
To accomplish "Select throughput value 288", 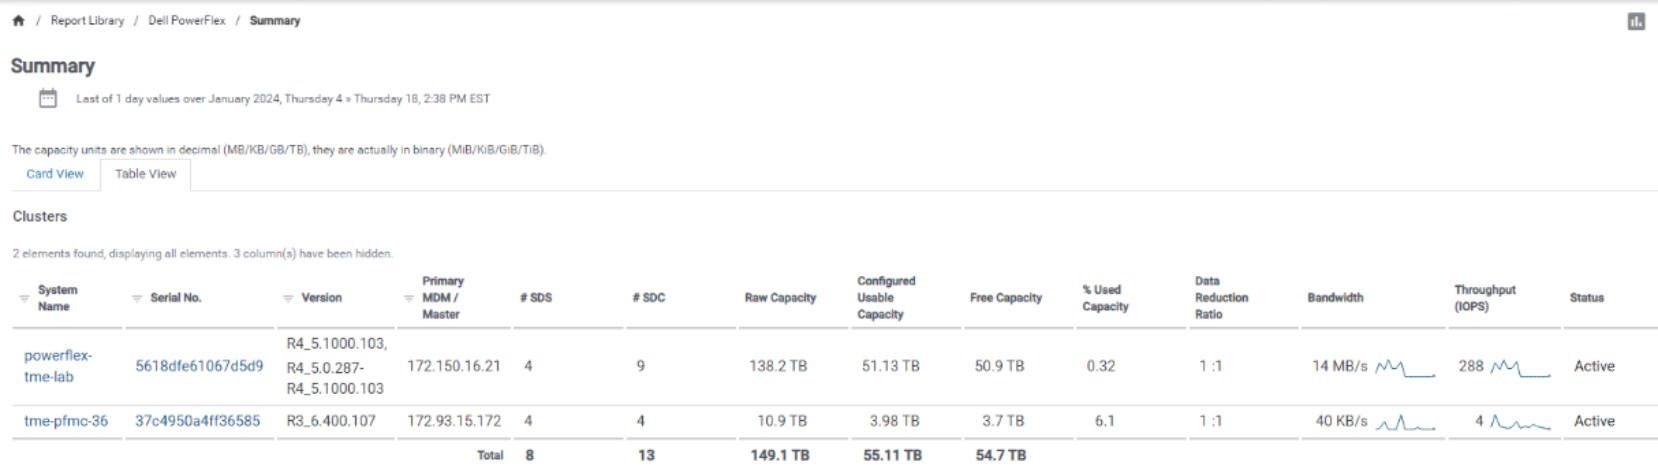I will (x=1471, y=366).
